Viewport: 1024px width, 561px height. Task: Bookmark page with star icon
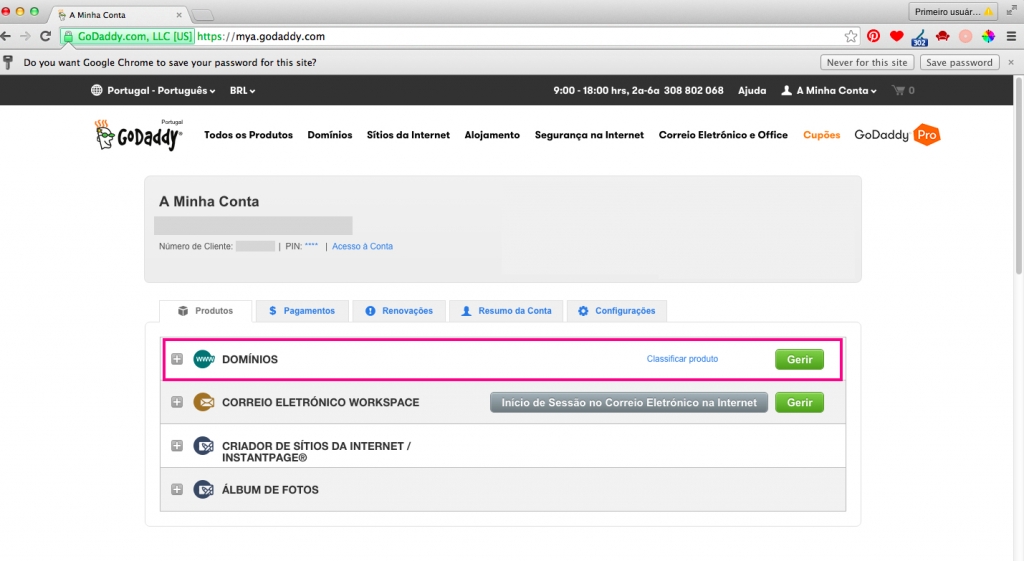point(850,37)
